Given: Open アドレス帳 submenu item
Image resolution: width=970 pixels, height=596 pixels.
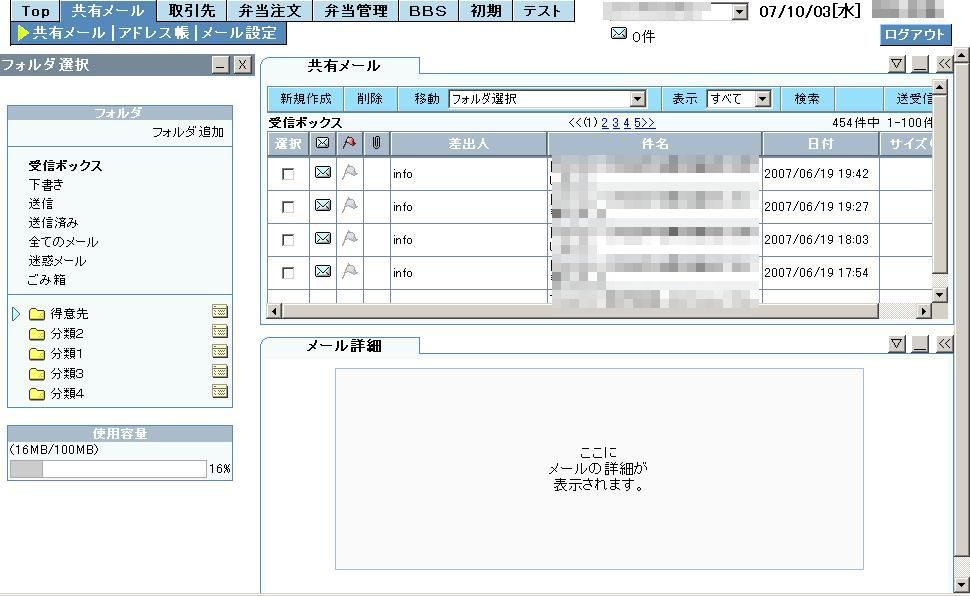Looking at the screenshot, I should pos(153,33).
